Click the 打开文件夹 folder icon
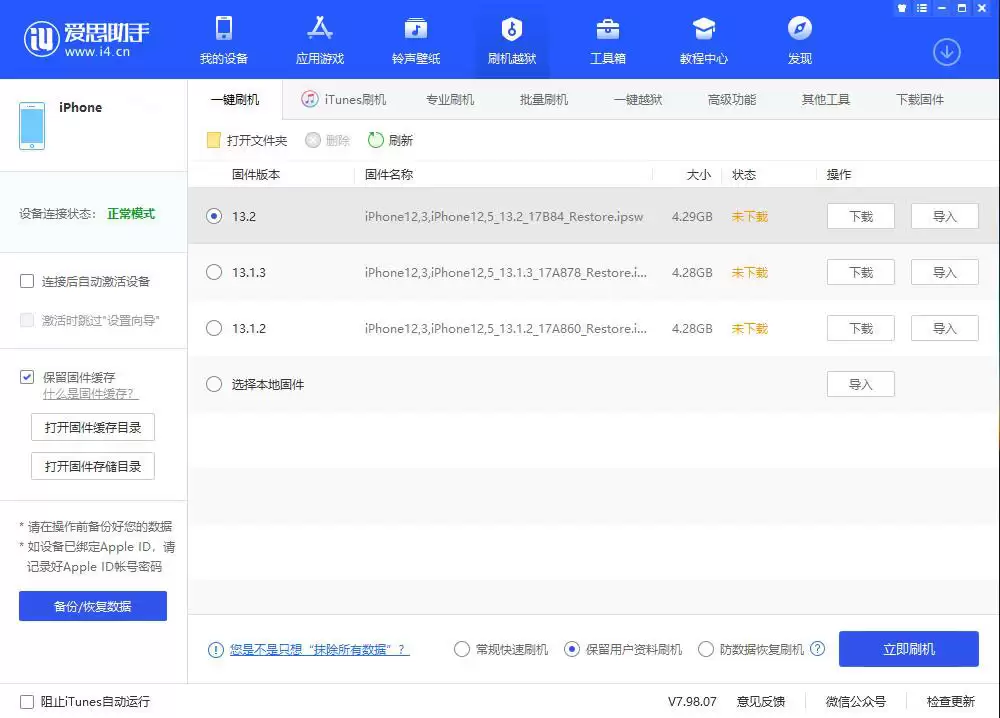The height and width of the screenshot is (718, 1000). pyautogui.click(x=214, y=140)
